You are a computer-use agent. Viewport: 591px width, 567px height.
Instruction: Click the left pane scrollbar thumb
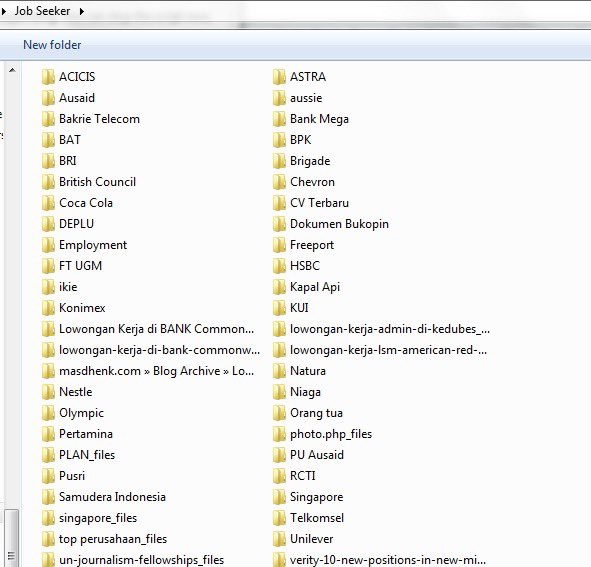click(12, 538)
